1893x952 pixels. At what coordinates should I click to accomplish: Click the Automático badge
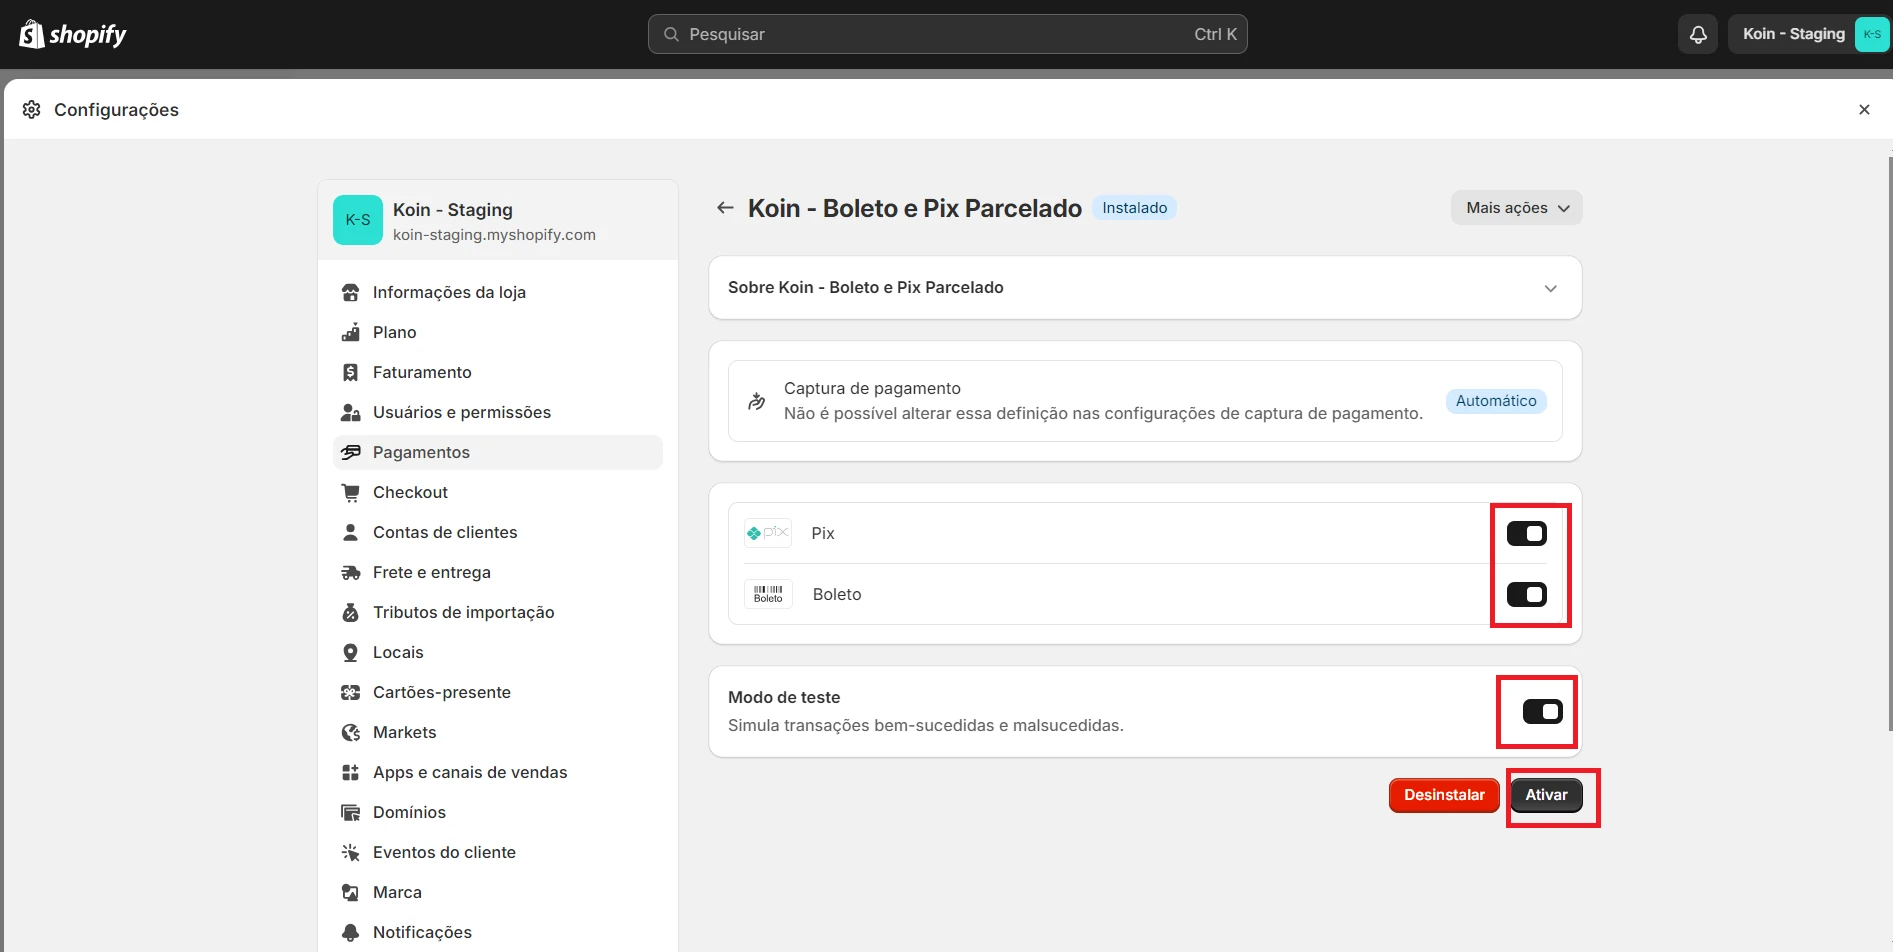tap(1496, 401)
